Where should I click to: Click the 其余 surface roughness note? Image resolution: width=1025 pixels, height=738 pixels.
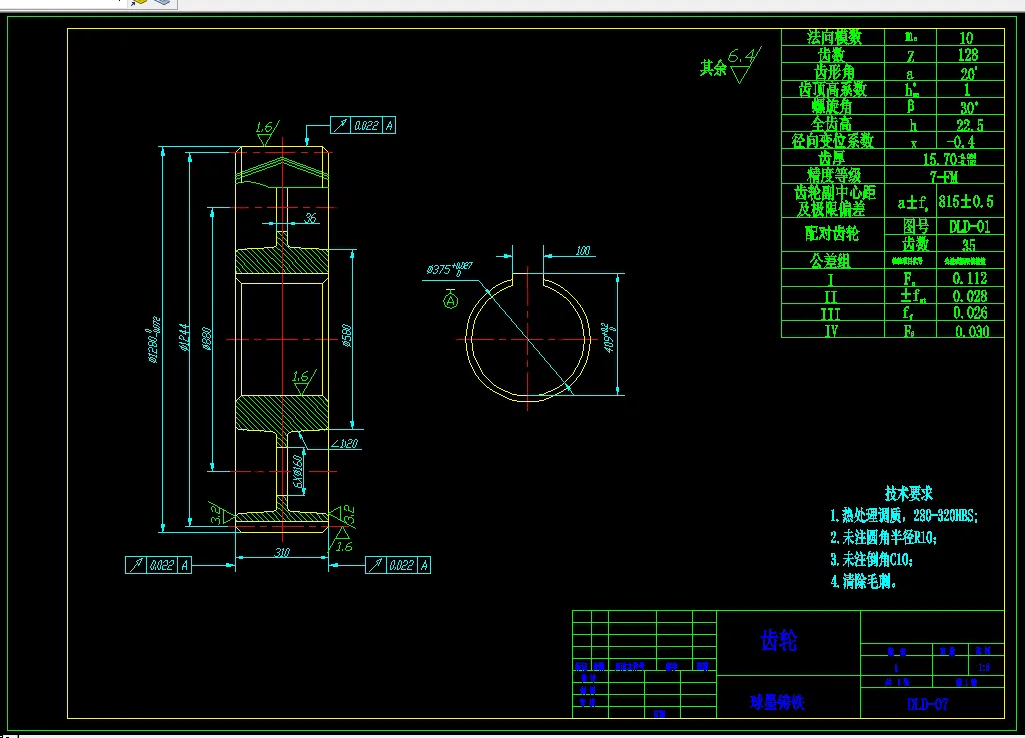pyautogui.click(x=713, y=67)
